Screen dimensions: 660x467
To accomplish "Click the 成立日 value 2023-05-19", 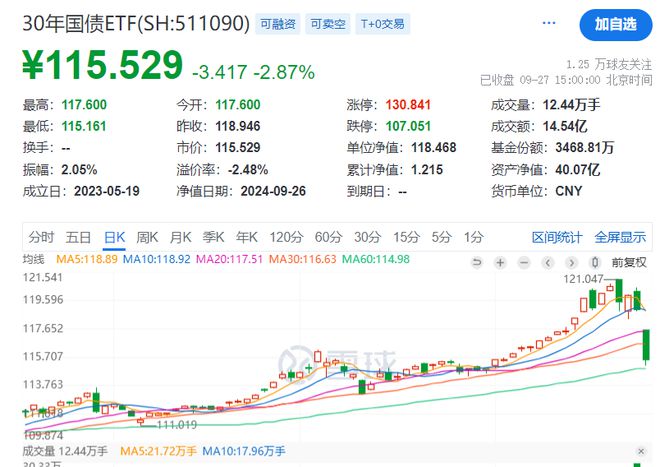I will (x=106, y=191).
